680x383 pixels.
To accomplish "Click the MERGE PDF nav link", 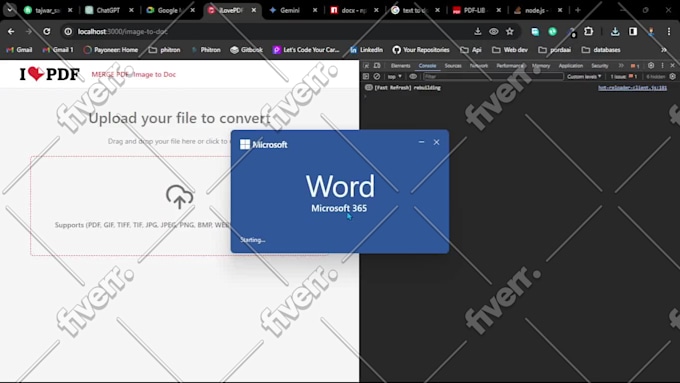I will [x=110, y=74].
